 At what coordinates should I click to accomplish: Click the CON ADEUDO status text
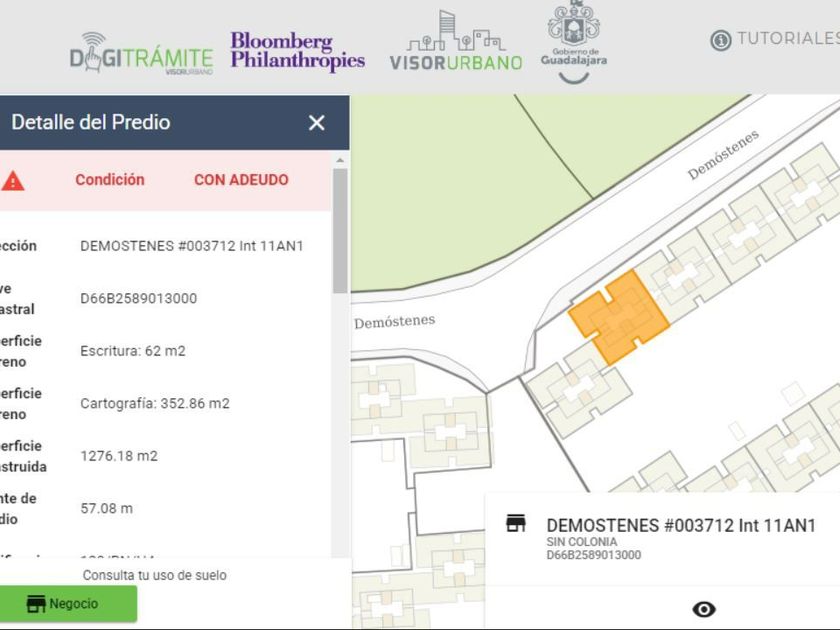(x=241, y=180)
